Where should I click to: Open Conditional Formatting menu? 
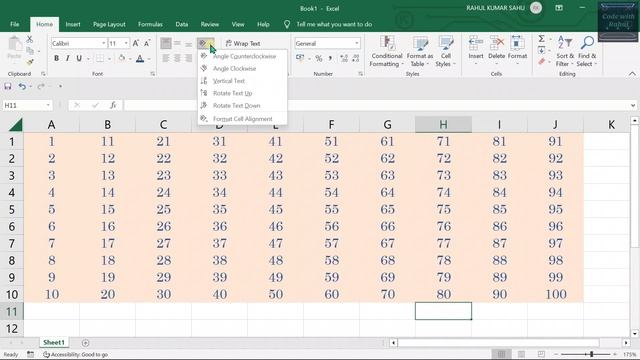pos(387,51)
